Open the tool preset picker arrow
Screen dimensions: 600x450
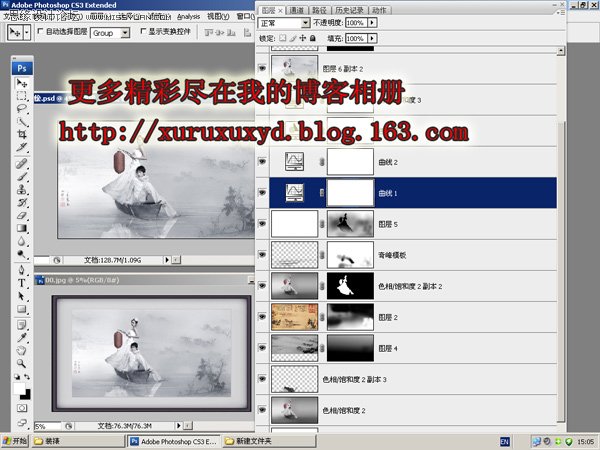(27, 33)
